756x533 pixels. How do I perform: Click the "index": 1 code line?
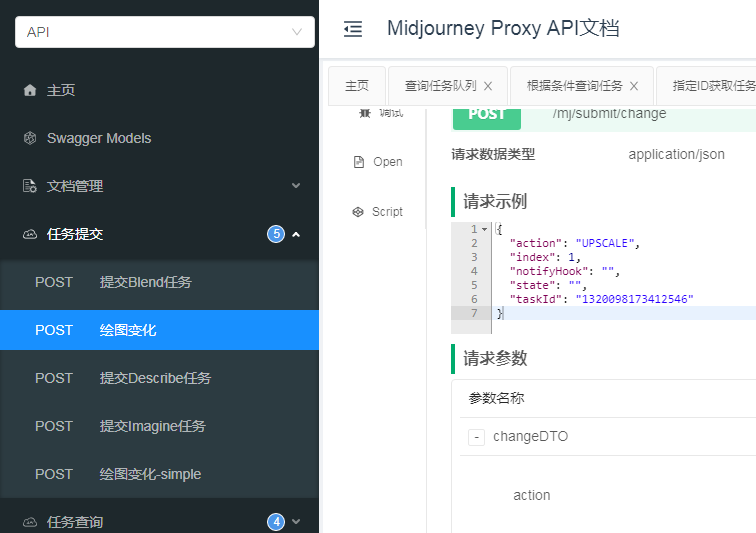(x=545, y=257)
